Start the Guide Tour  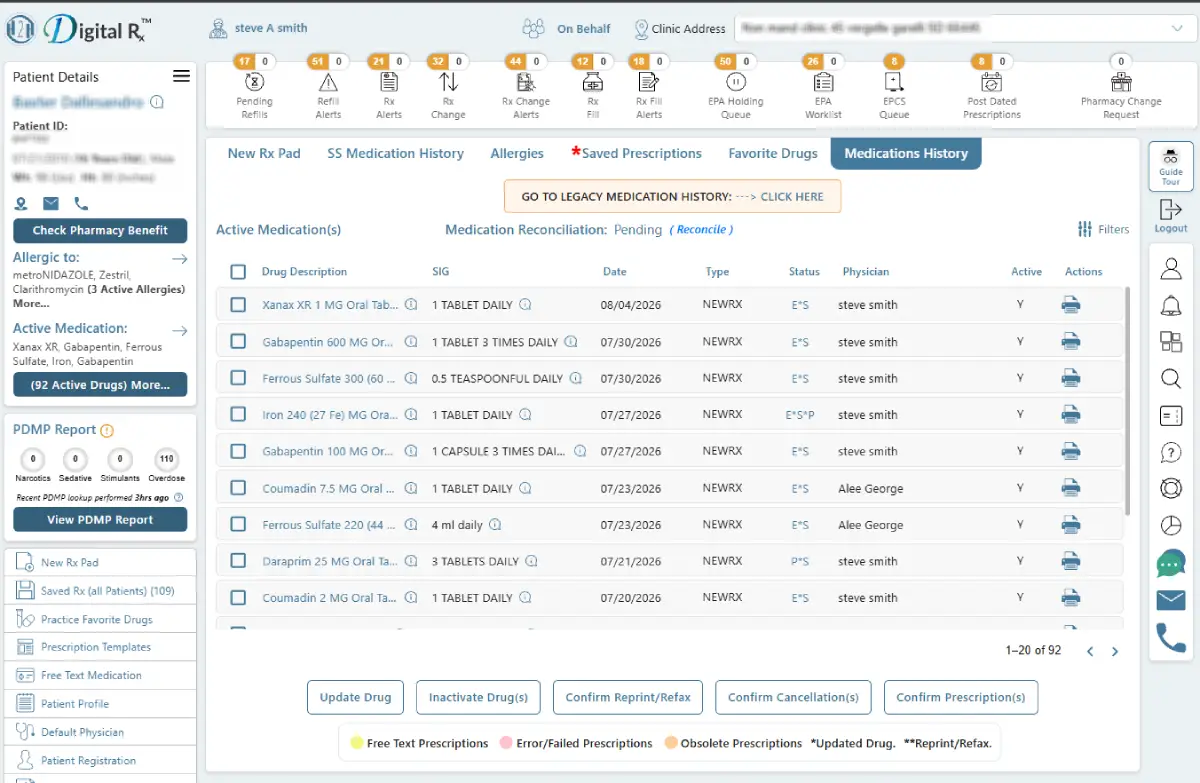[1171, 166]
